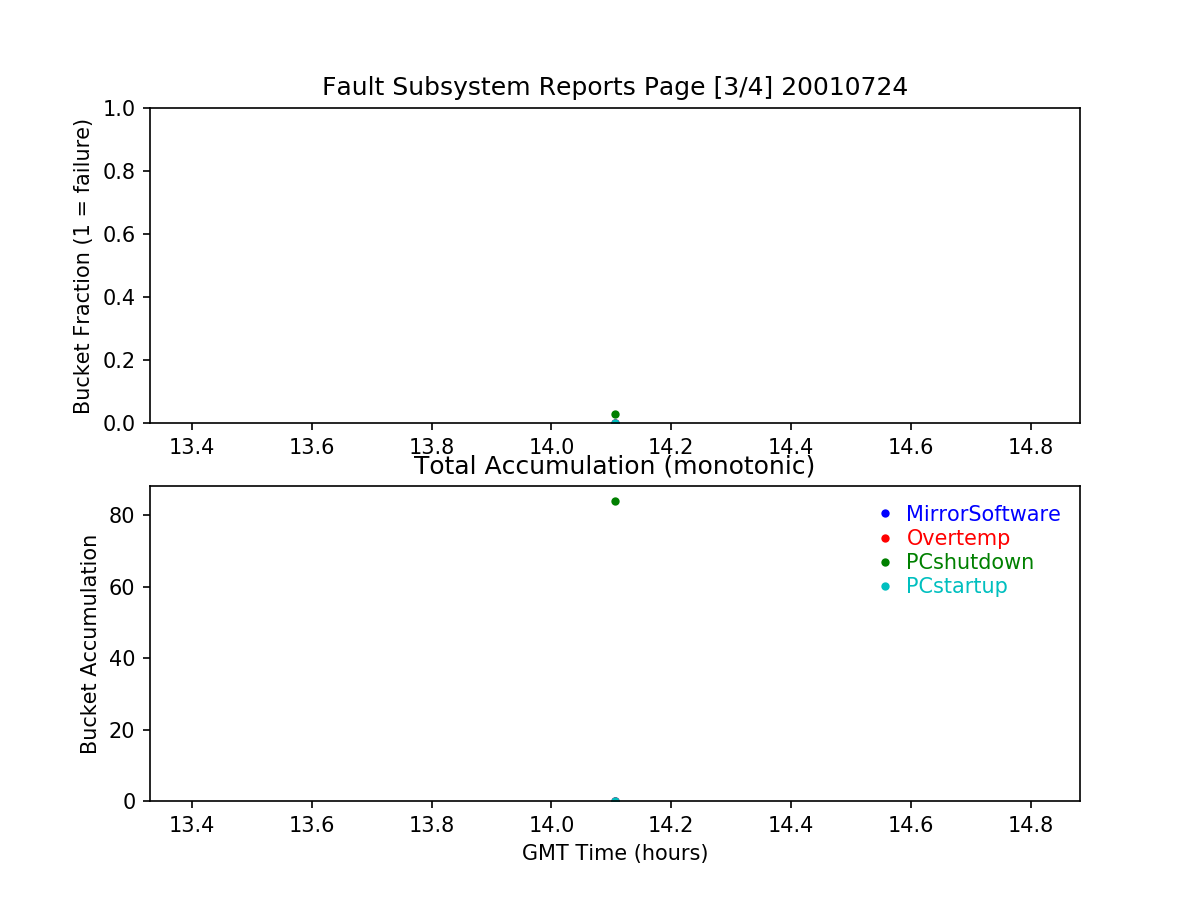Click the Bucket Accumulation y-axis label
The height and width of the screenshot is (900, 1200).
[89, 644]
